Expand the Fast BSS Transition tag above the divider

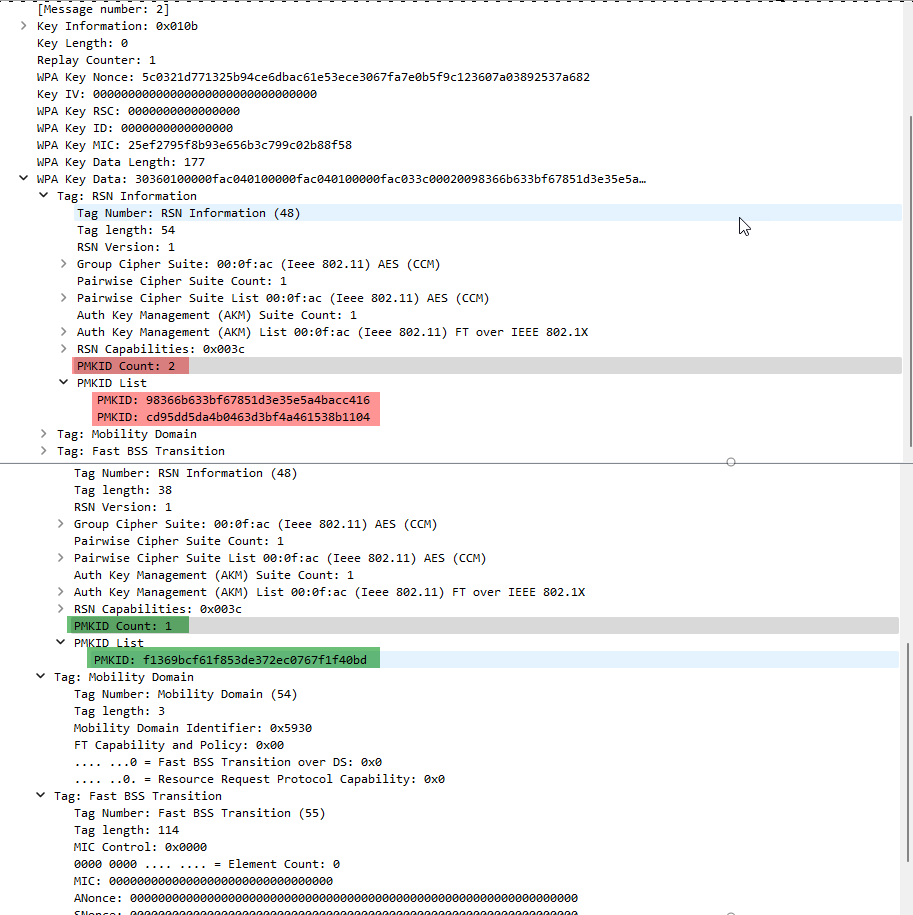click(43, 450)
